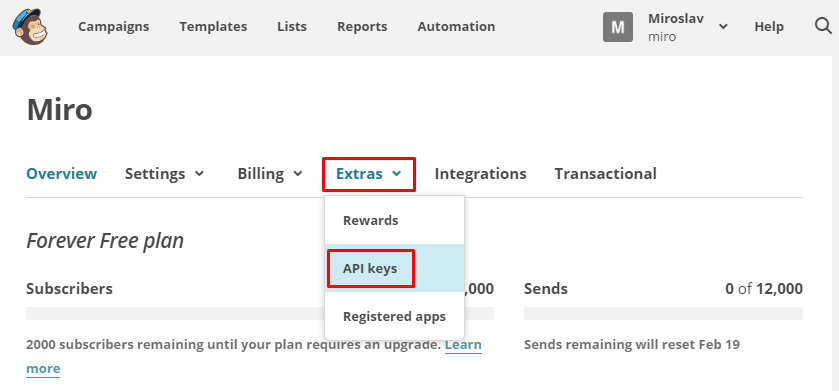Click the Sends label

[x=545, y=289]
